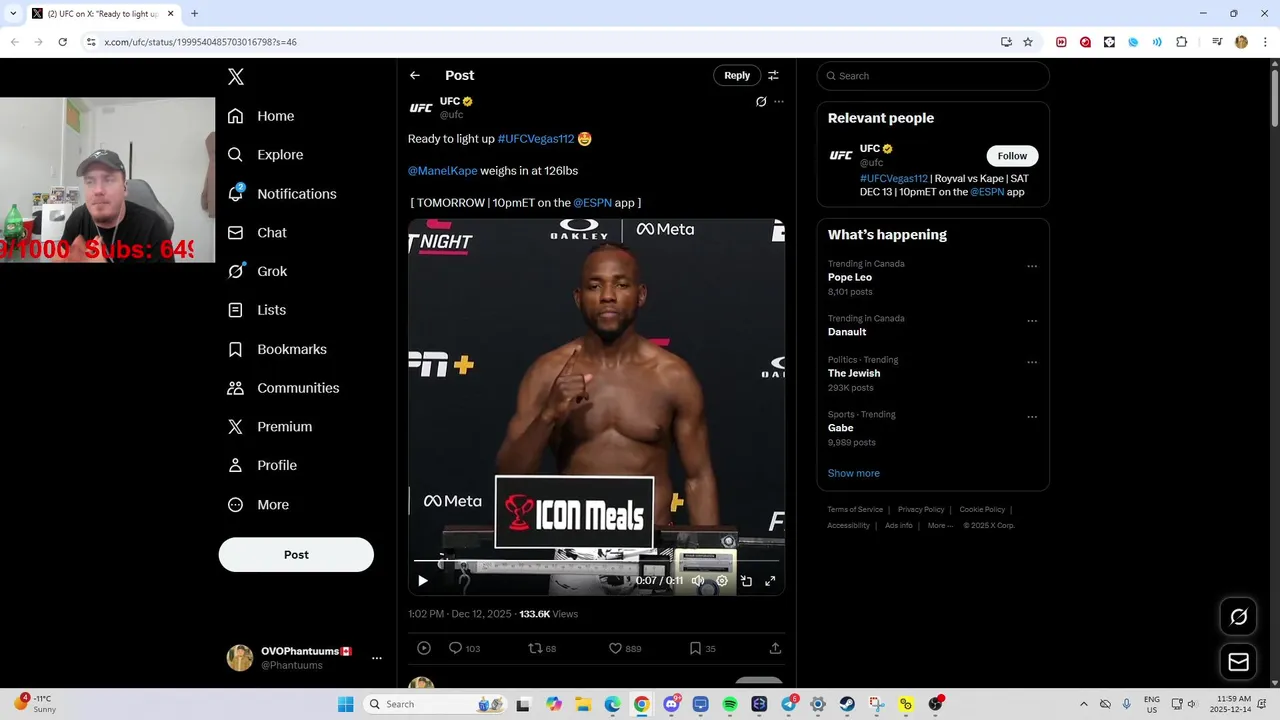Click the video activity icon below the post

point(424,648)
